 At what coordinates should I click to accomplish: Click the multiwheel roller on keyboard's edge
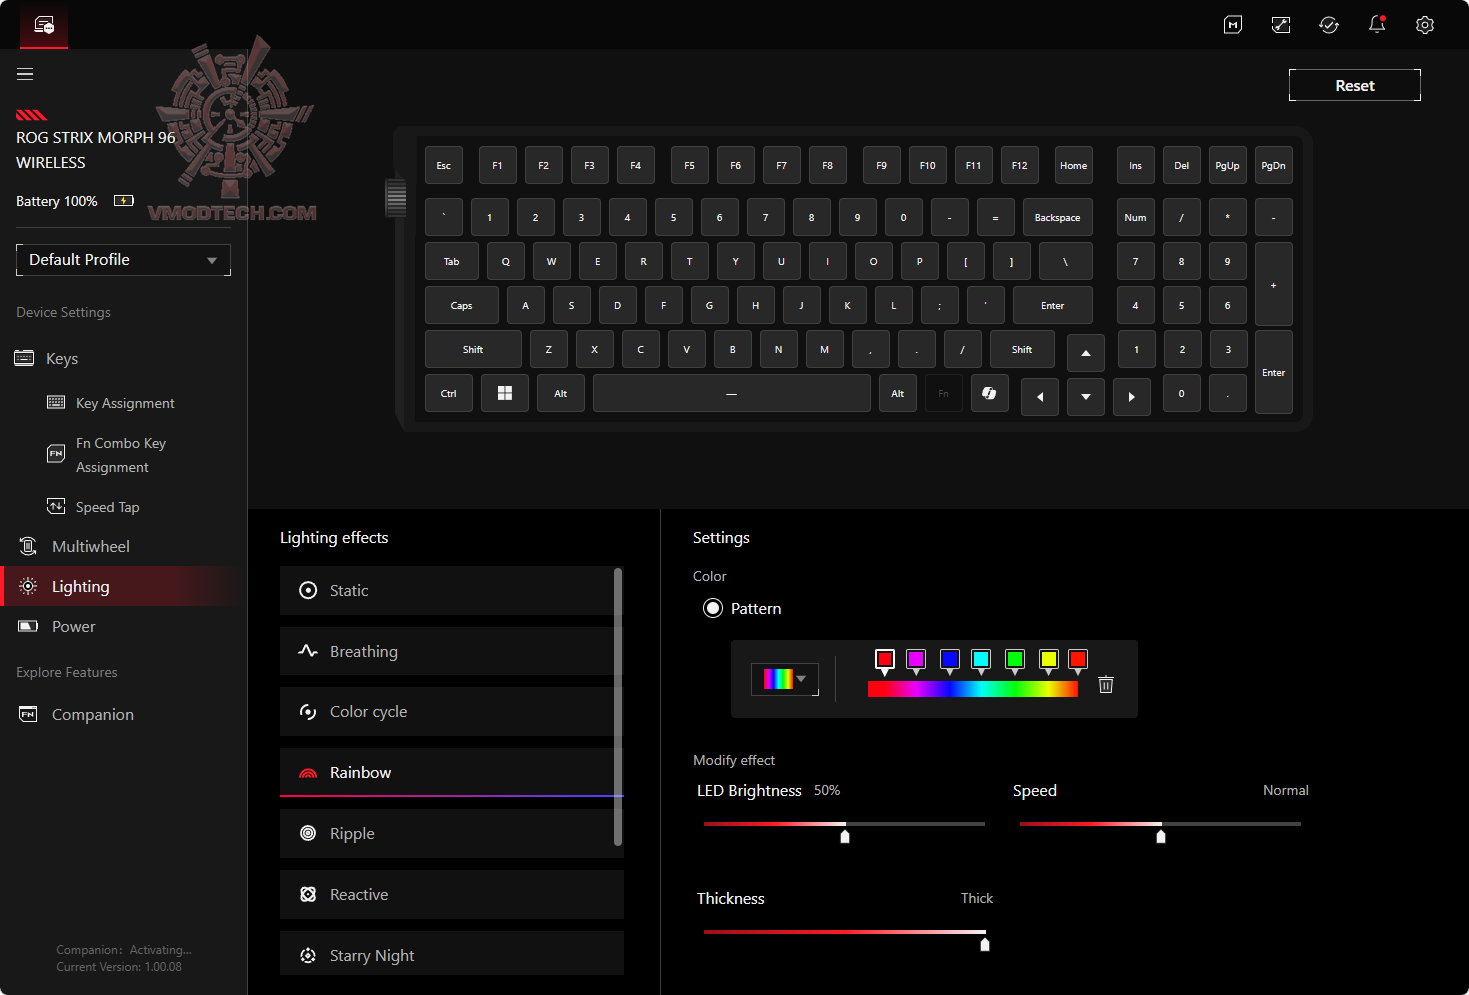396,197
